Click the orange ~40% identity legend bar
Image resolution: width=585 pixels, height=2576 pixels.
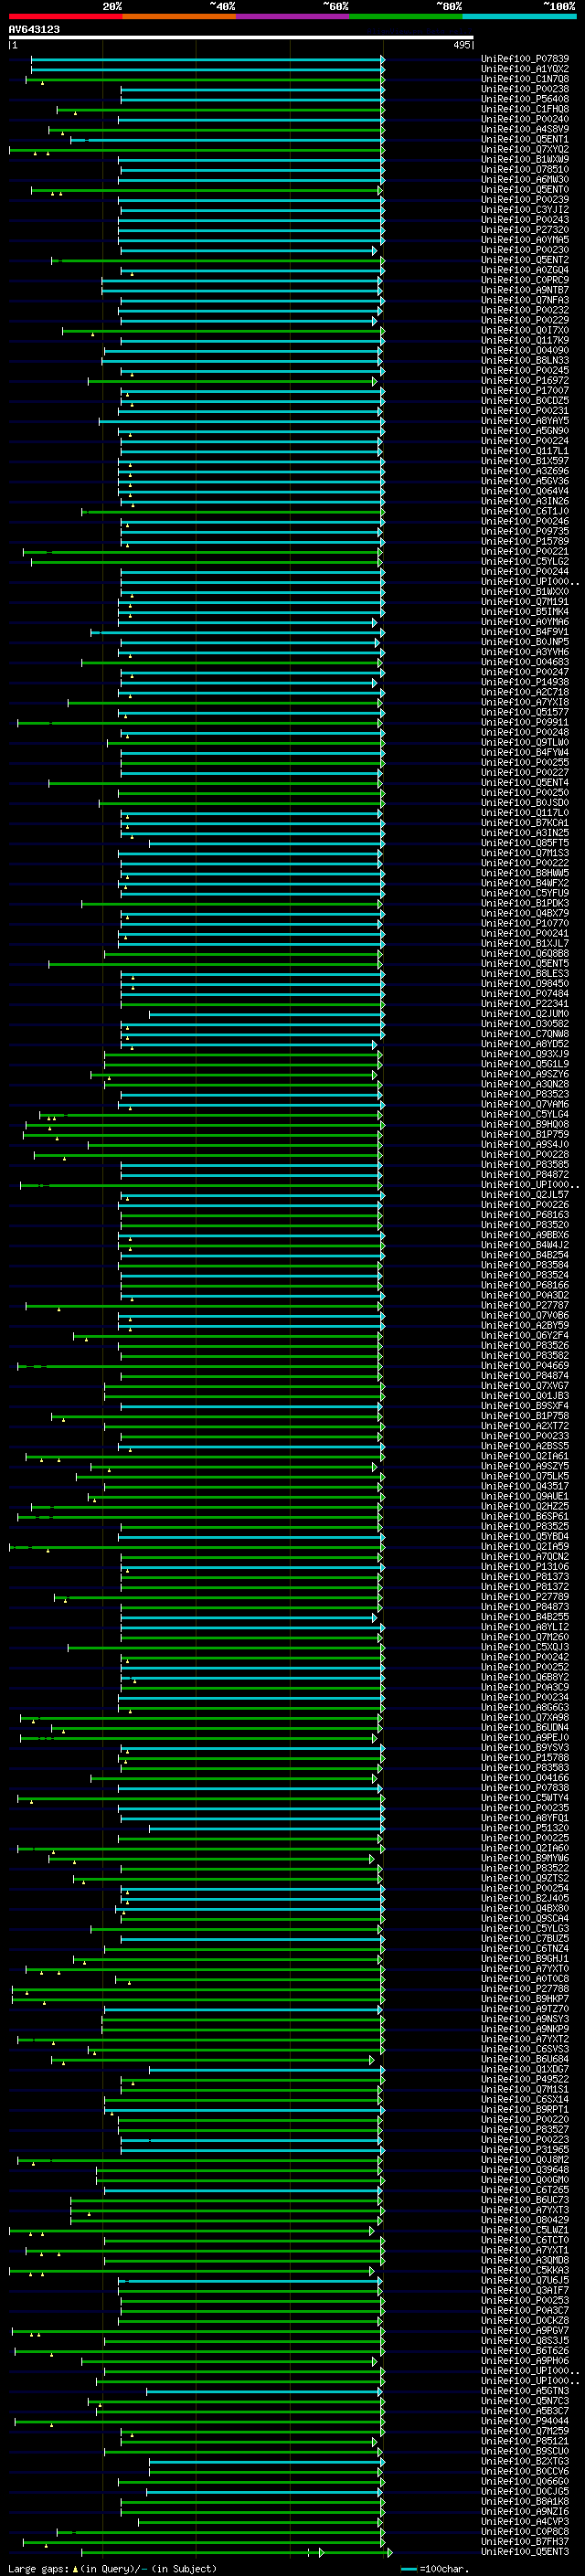coord(179,16)
